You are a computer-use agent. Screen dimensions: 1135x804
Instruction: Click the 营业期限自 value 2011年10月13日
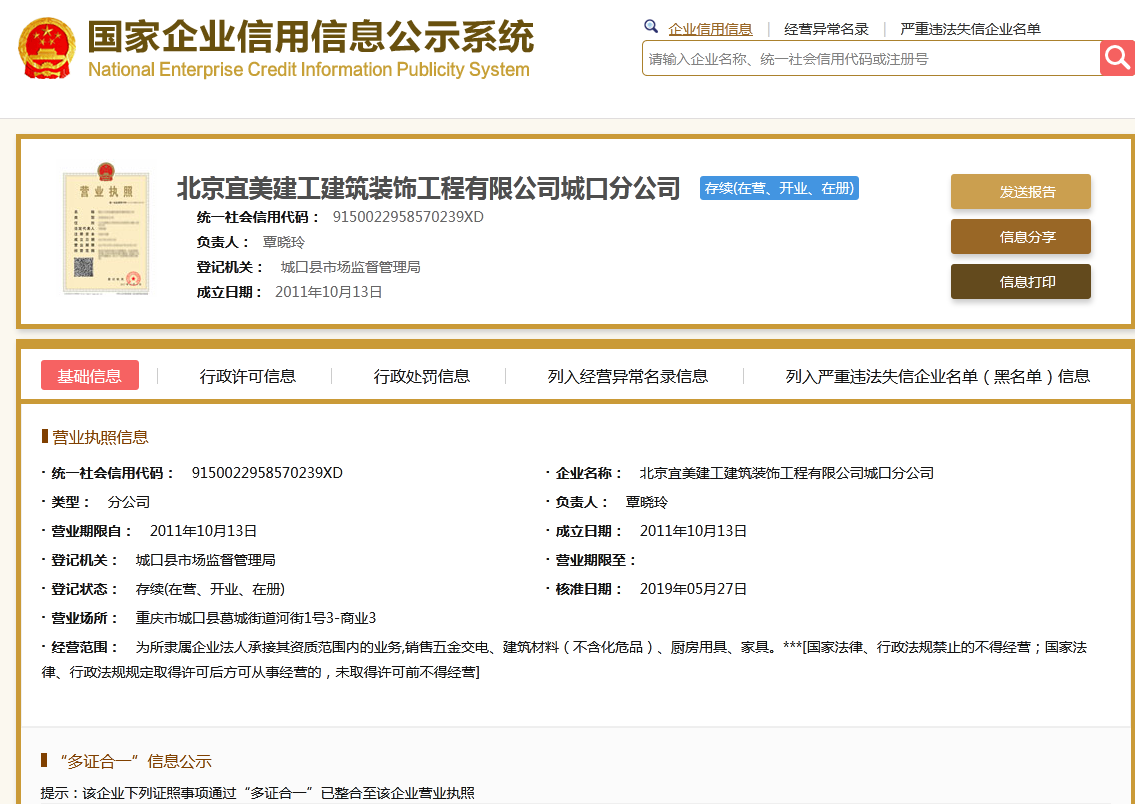203,531
